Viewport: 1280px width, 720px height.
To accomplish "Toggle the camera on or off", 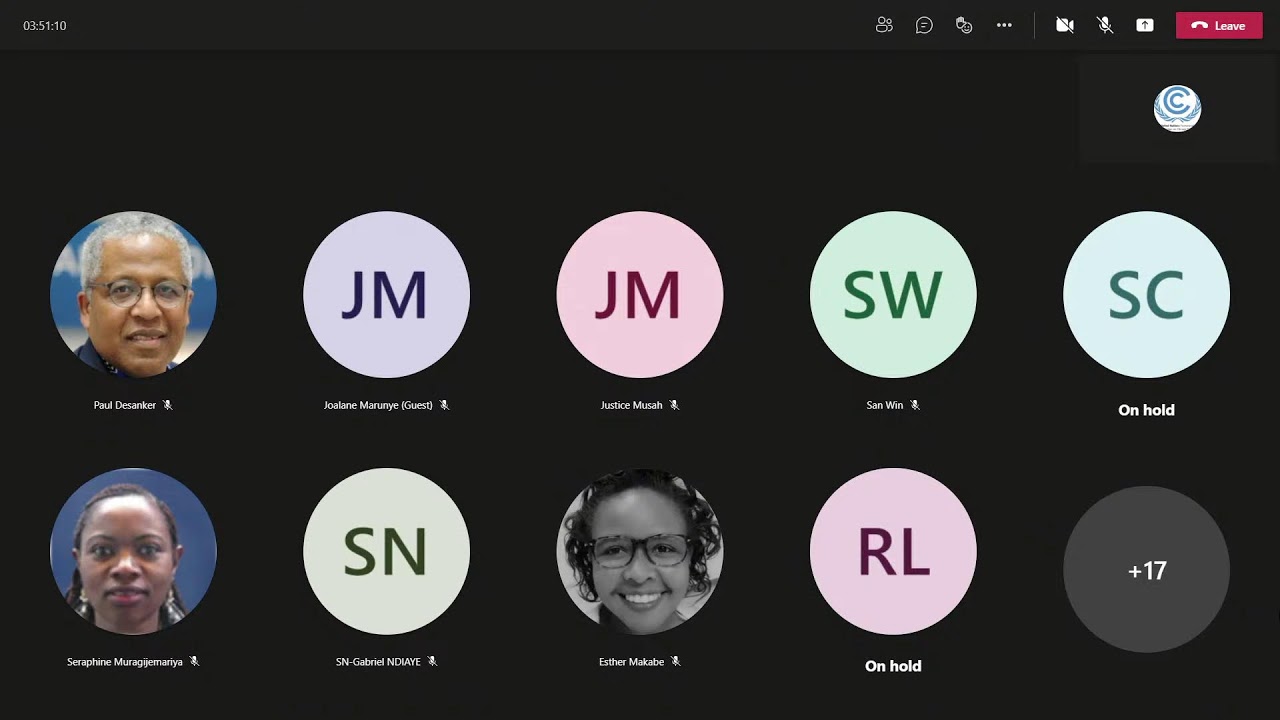I will 1065,25.
